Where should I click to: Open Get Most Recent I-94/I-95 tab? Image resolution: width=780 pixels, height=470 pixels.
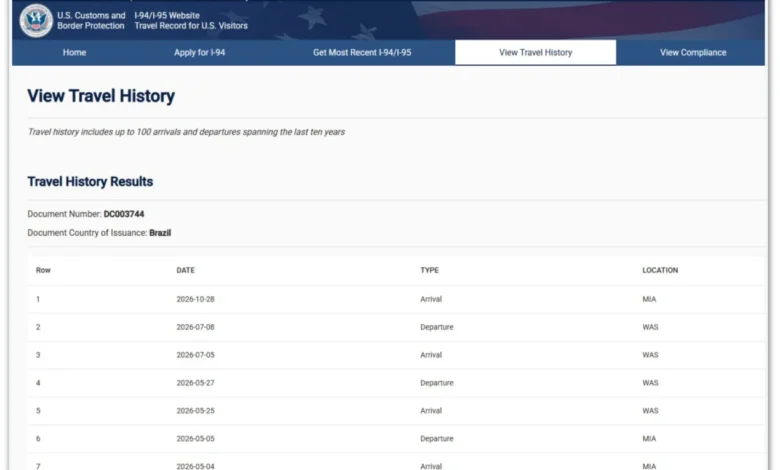[362, 52]
